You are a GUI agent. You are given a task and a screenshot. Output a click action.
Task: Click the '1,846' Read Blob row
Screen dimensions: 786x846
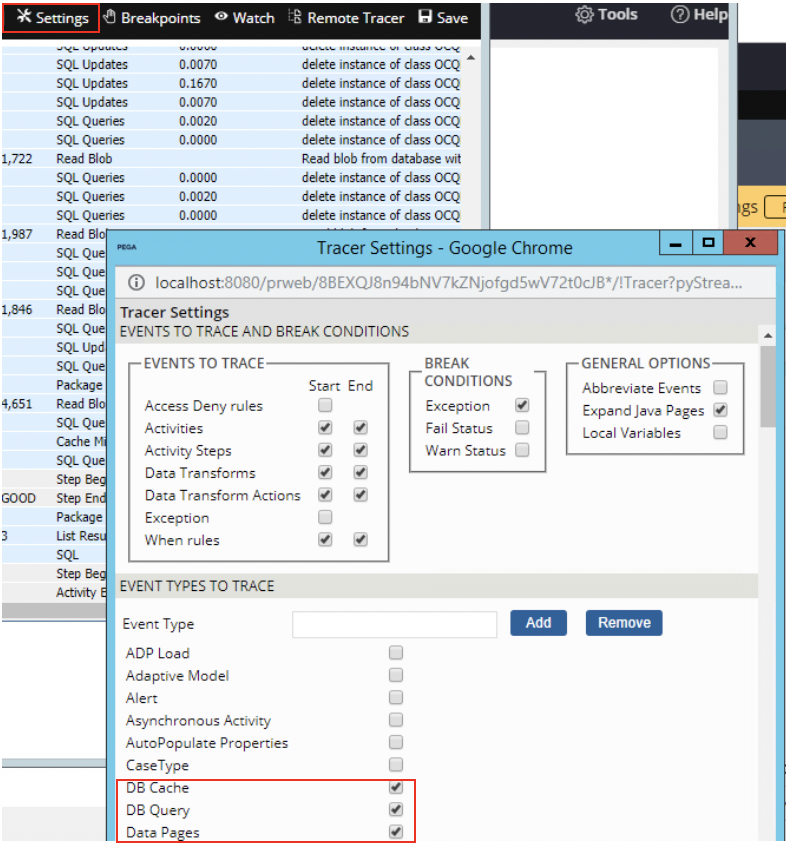click(54, 310)
